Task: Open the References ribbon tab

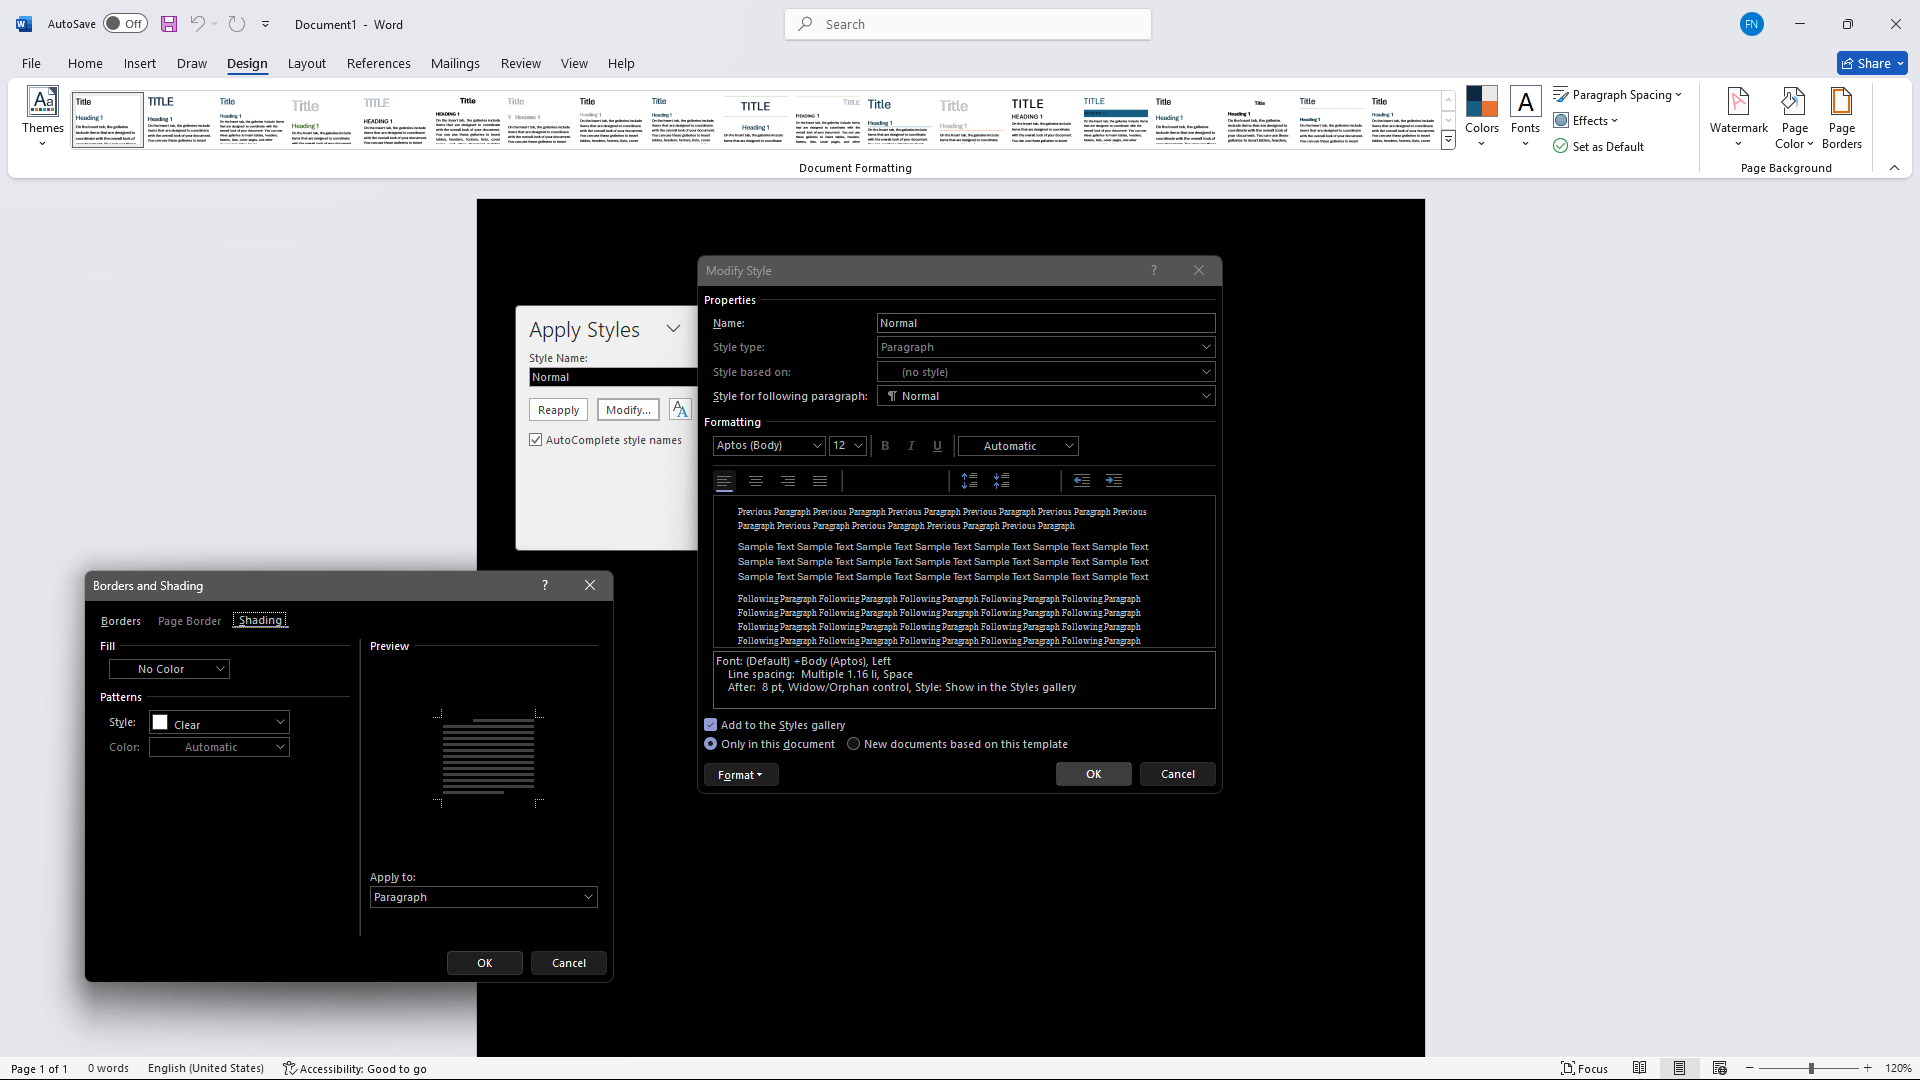Action: 378,63
